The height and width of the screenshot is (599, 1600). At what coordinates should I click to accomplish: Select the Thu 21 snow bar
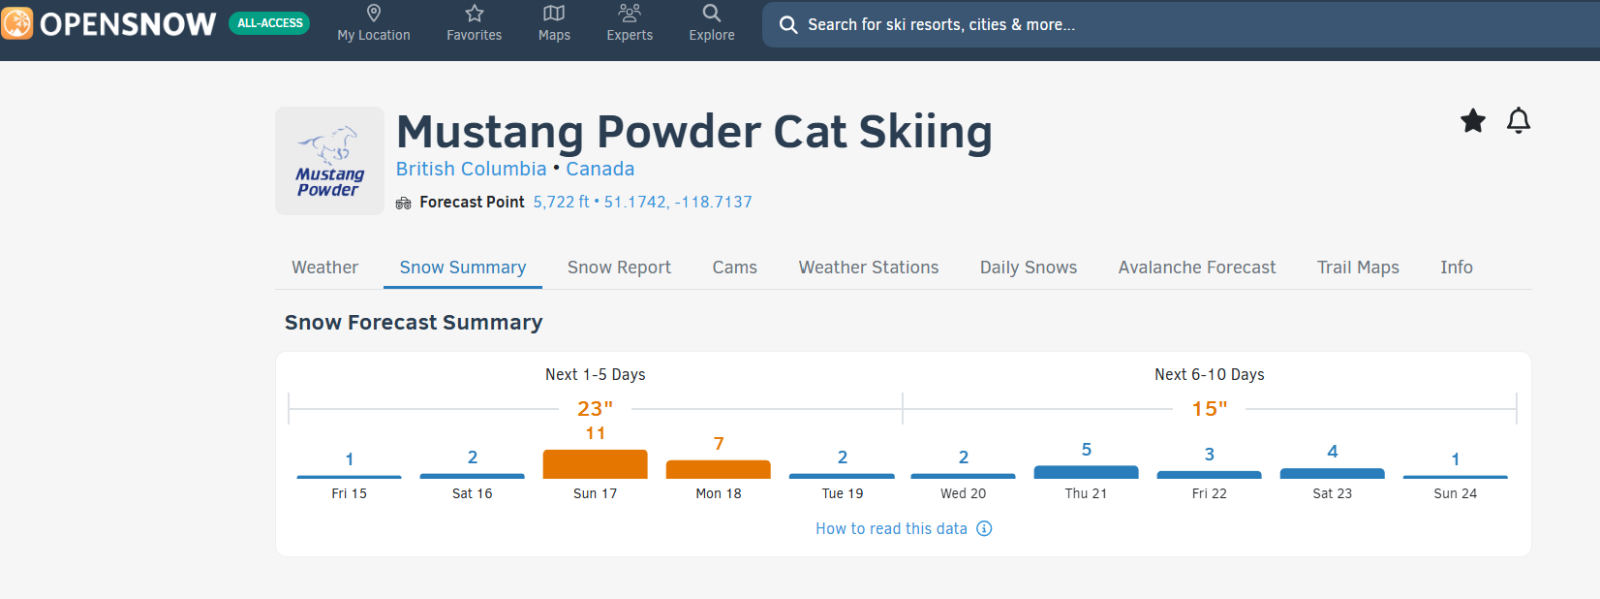tap(1086, 472)
